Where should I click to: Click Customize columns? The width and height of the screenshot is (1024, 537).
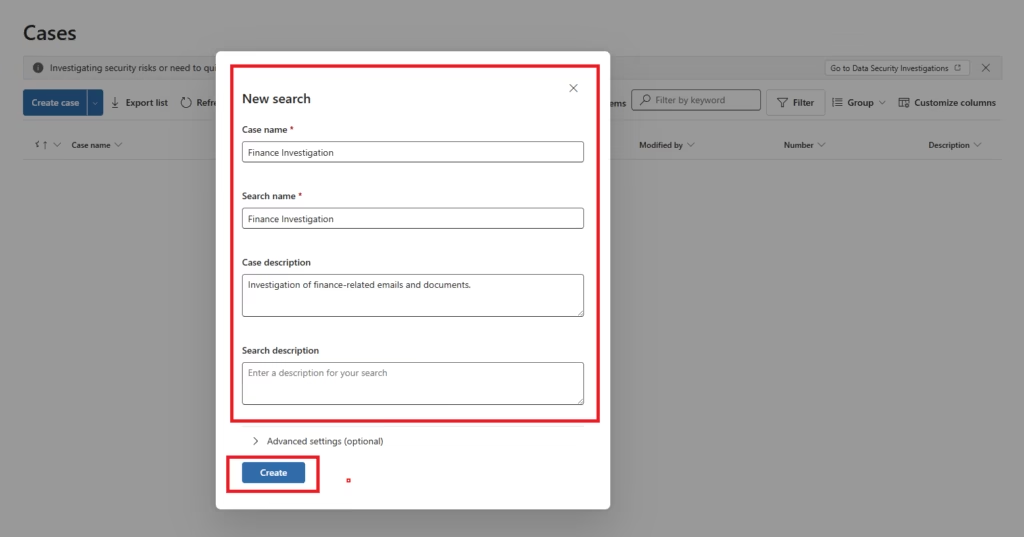pyautogui.click(x=947, y=103)
